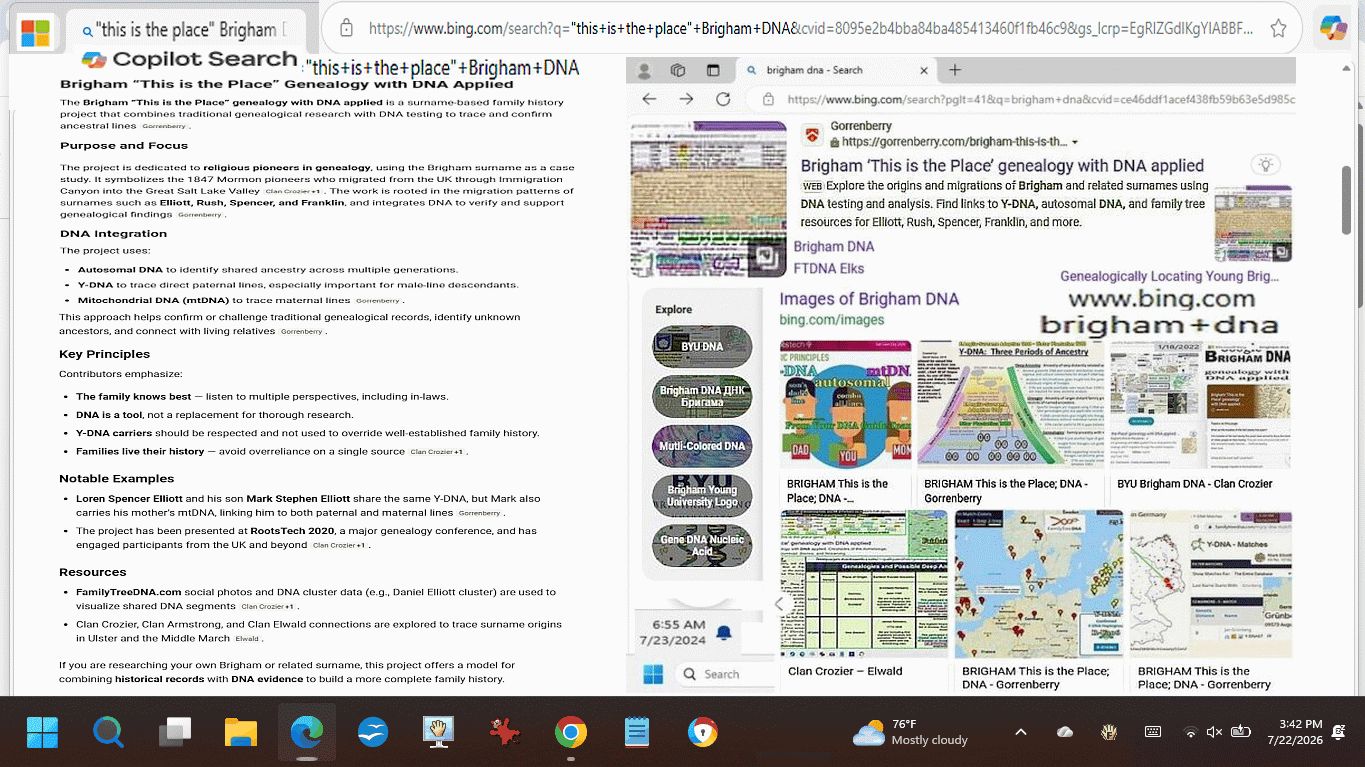Image resolution: width=1365 pixels, height=767 pixels.
Task: Open the 3:42 PM clock and calendar
Action: click(x=1293, y=732)
